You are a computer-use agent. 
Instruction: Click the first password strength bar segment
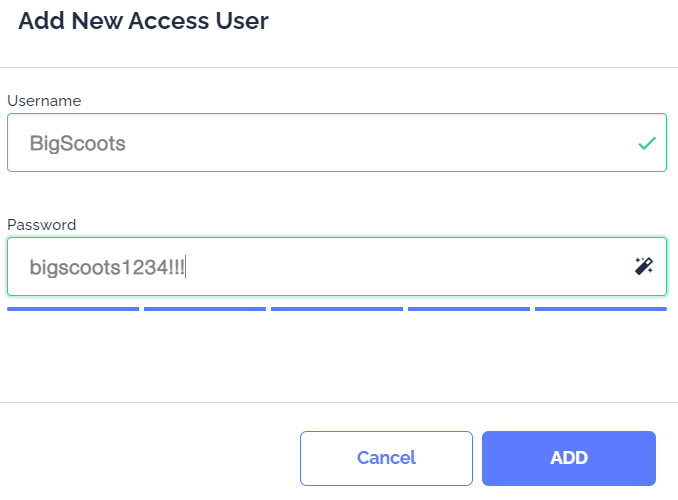(73, 309)
